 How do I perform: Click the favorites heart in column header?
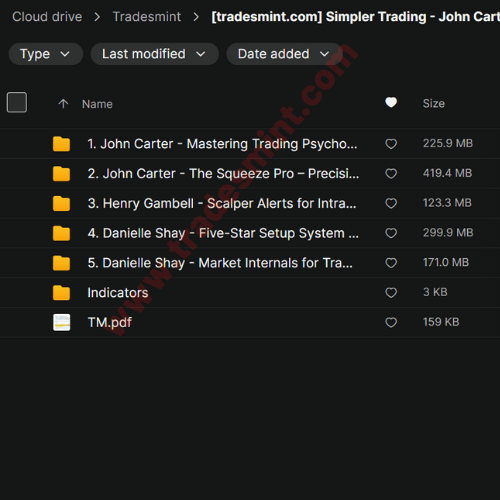(391, 102)
